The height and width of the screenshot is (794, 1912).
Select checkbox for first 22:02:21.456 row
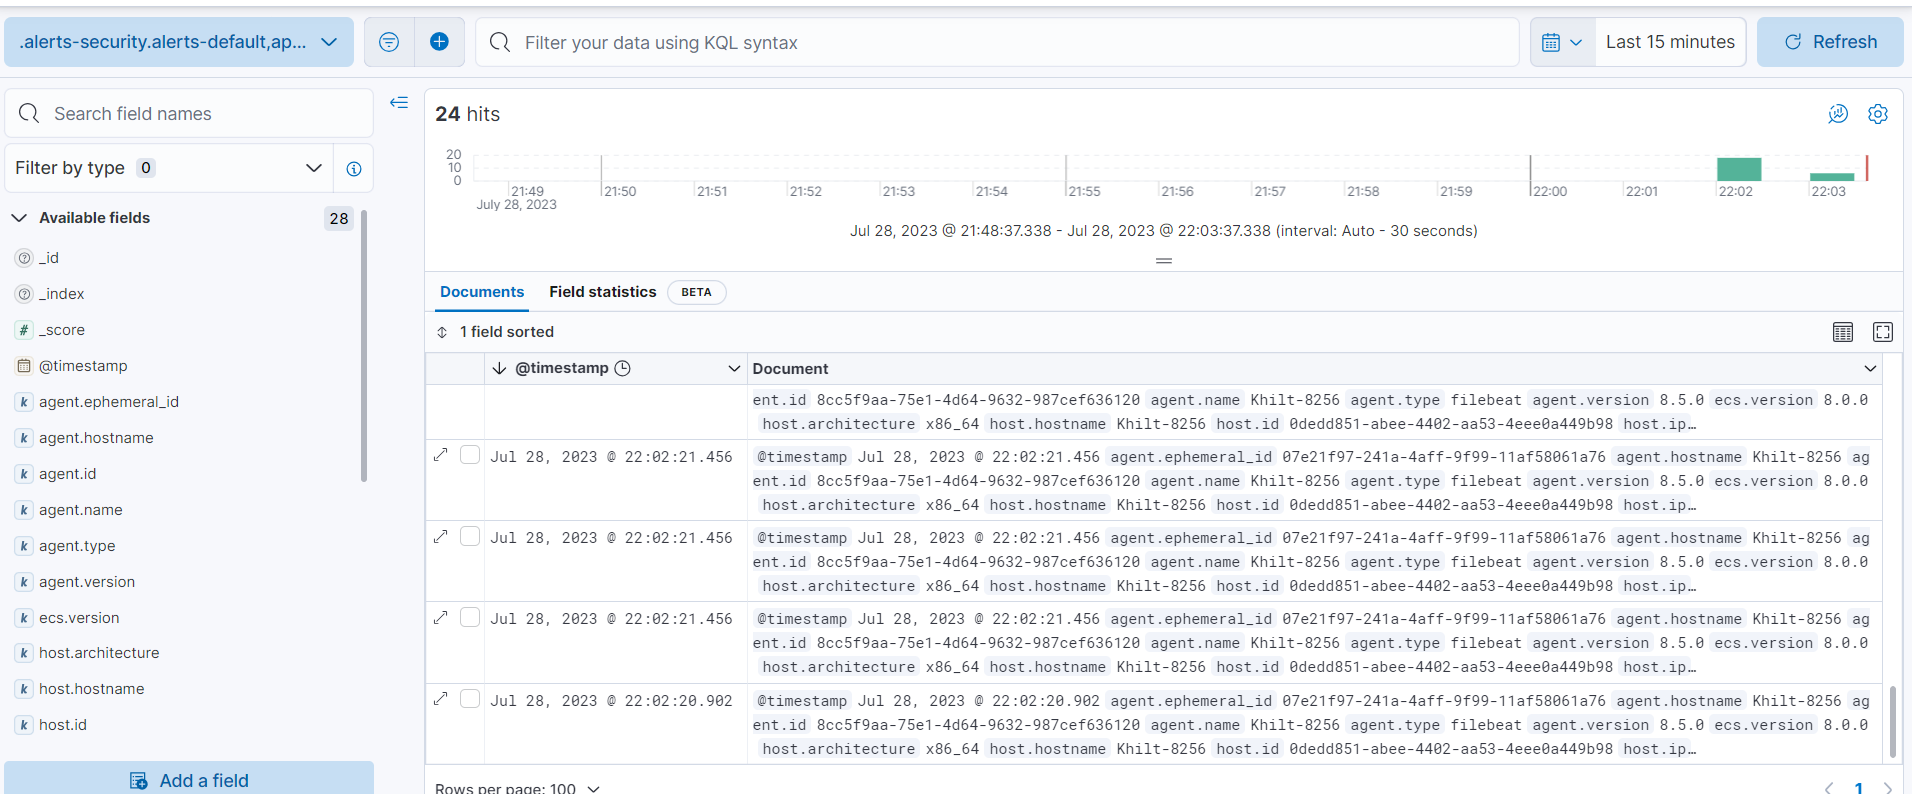[x=470, y=455]
